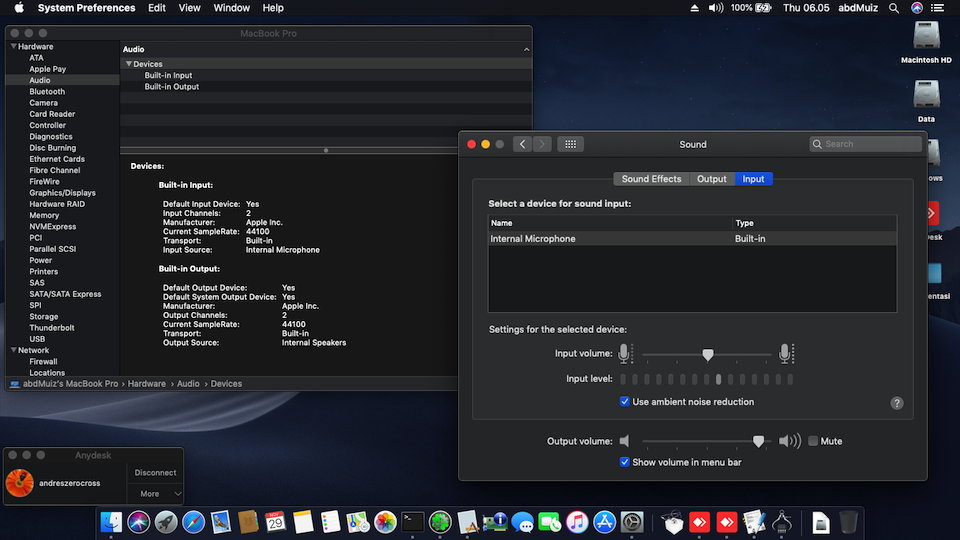Click the Help question mark button
The image size is (960, 540).
[x=897, y=403]
